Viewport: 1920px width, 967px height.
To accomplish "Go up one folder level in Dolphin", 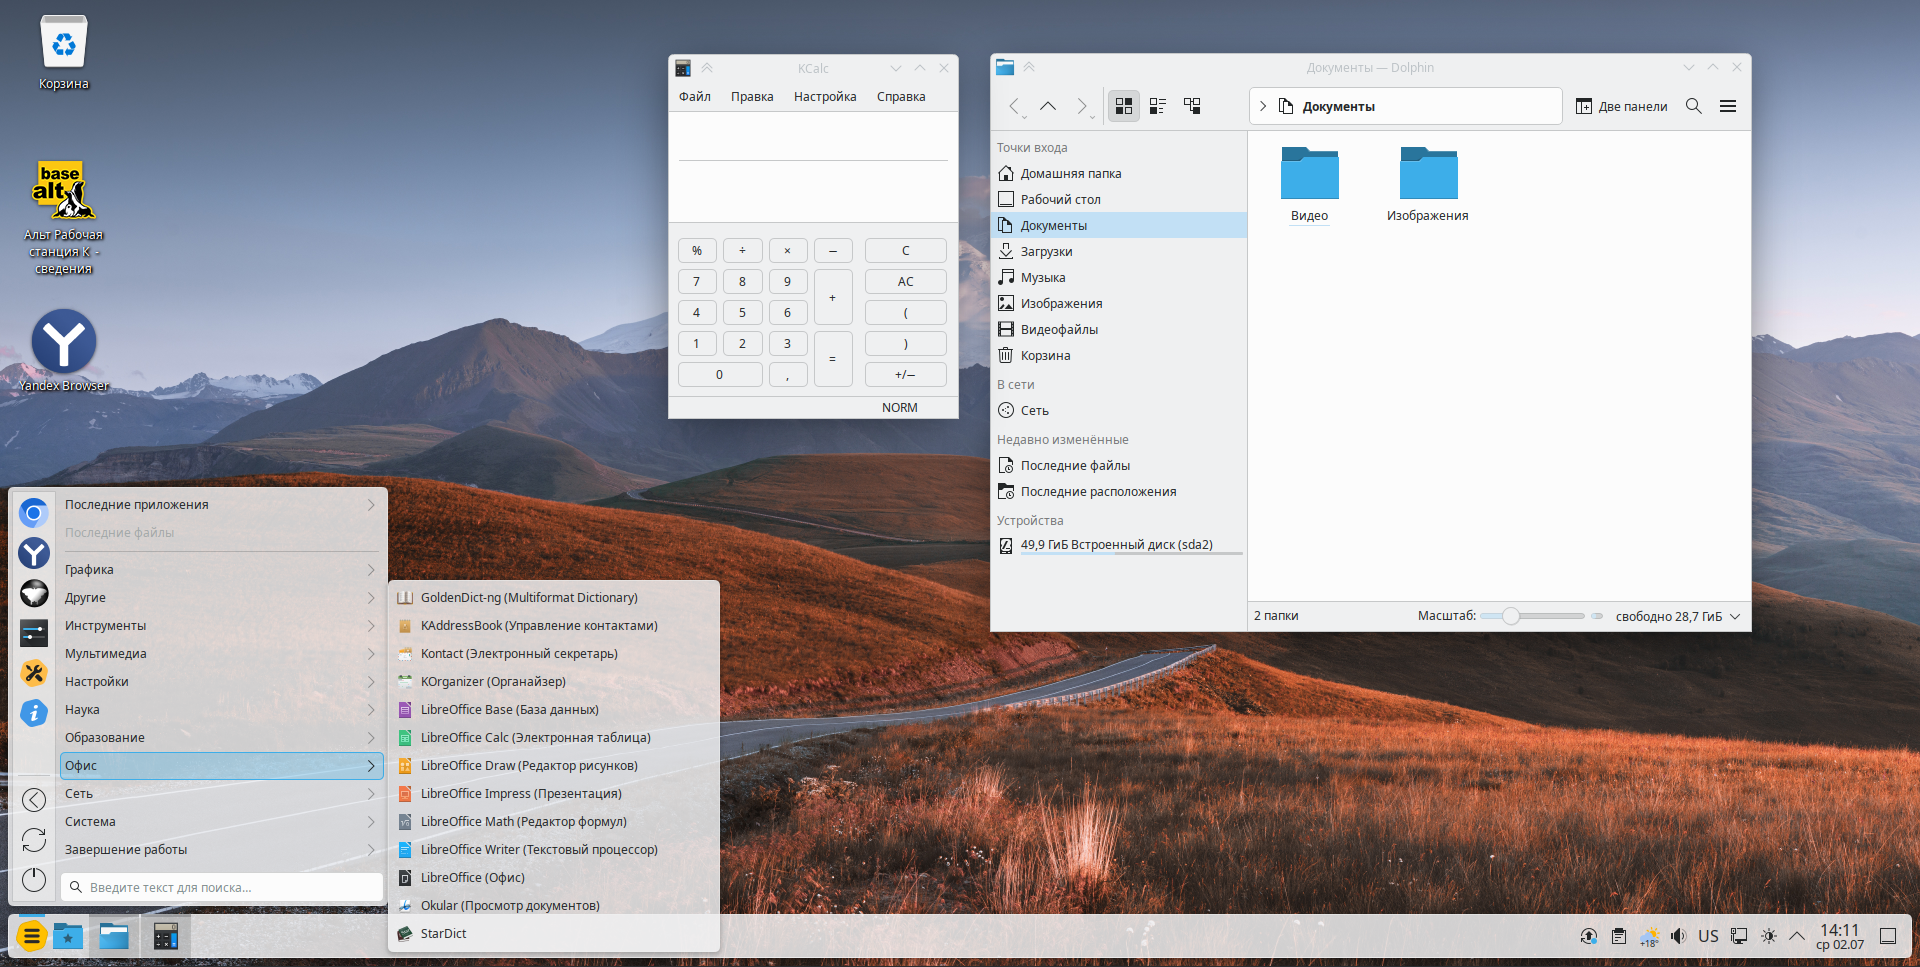I will (1048, 106).
